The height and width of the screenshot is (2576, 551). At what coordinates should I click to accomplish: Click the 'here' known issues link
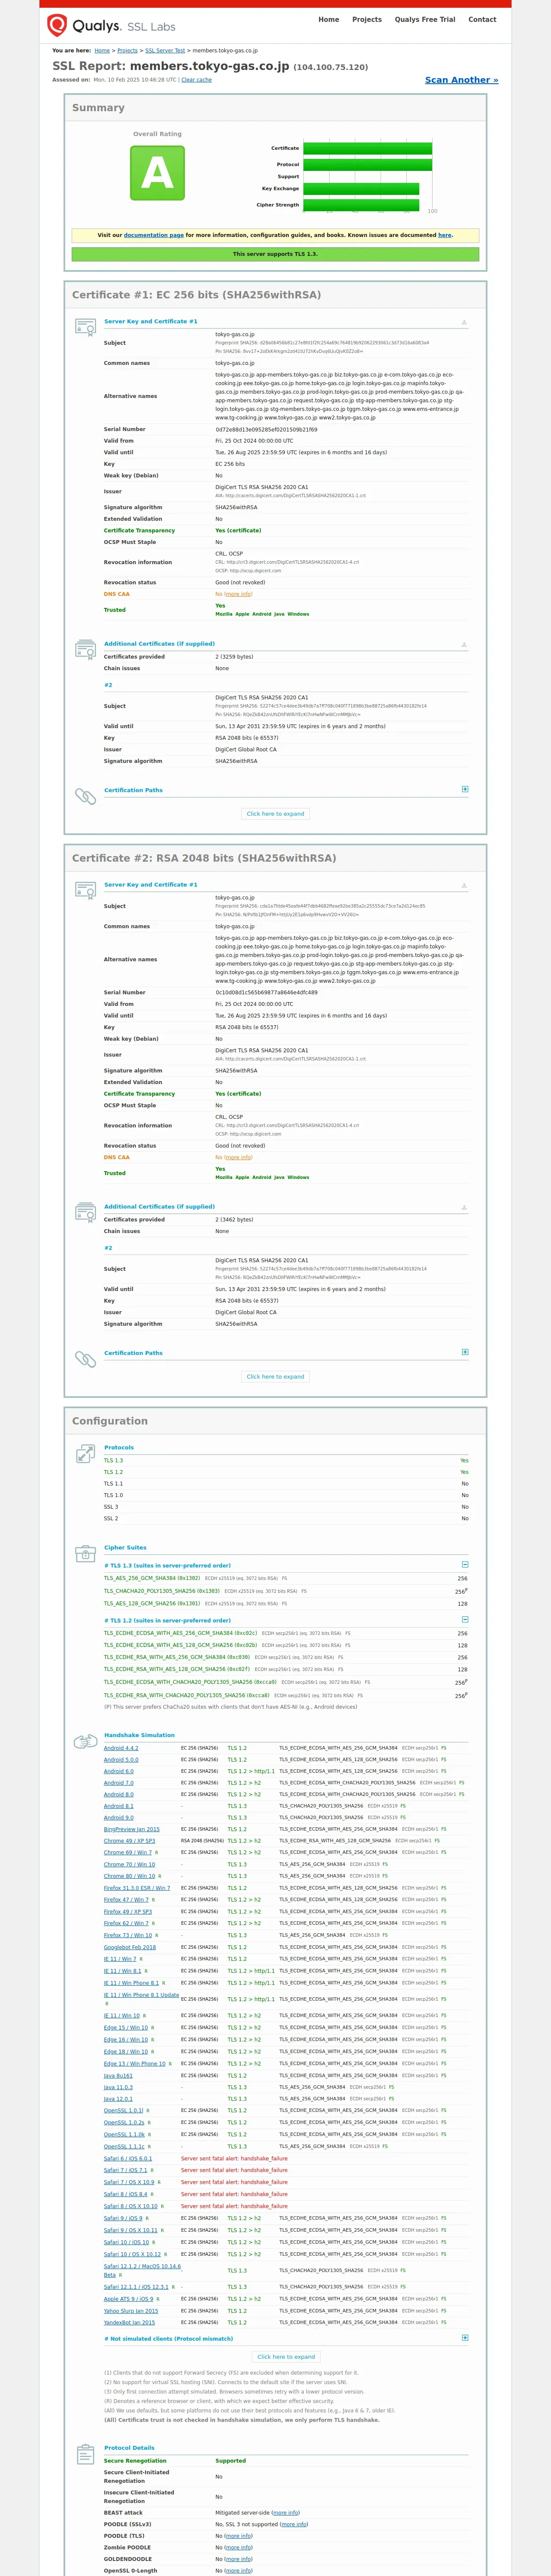click(445, 235)
